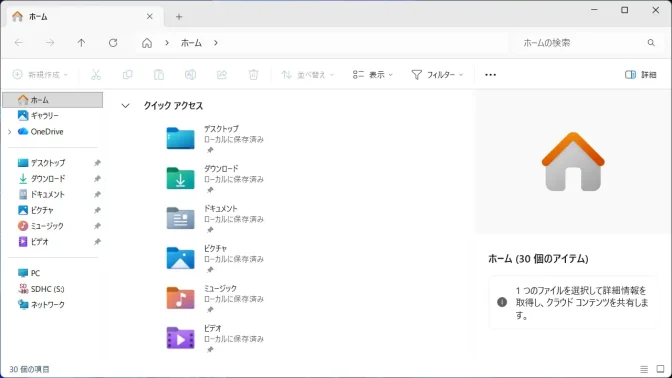
Task: Refresh the current view
Action: click(x=113, y=42)
